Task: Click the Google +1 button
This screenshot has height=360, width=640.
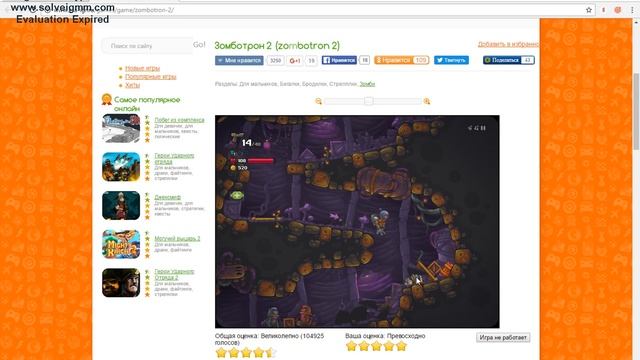Action: tap(295, 60)
